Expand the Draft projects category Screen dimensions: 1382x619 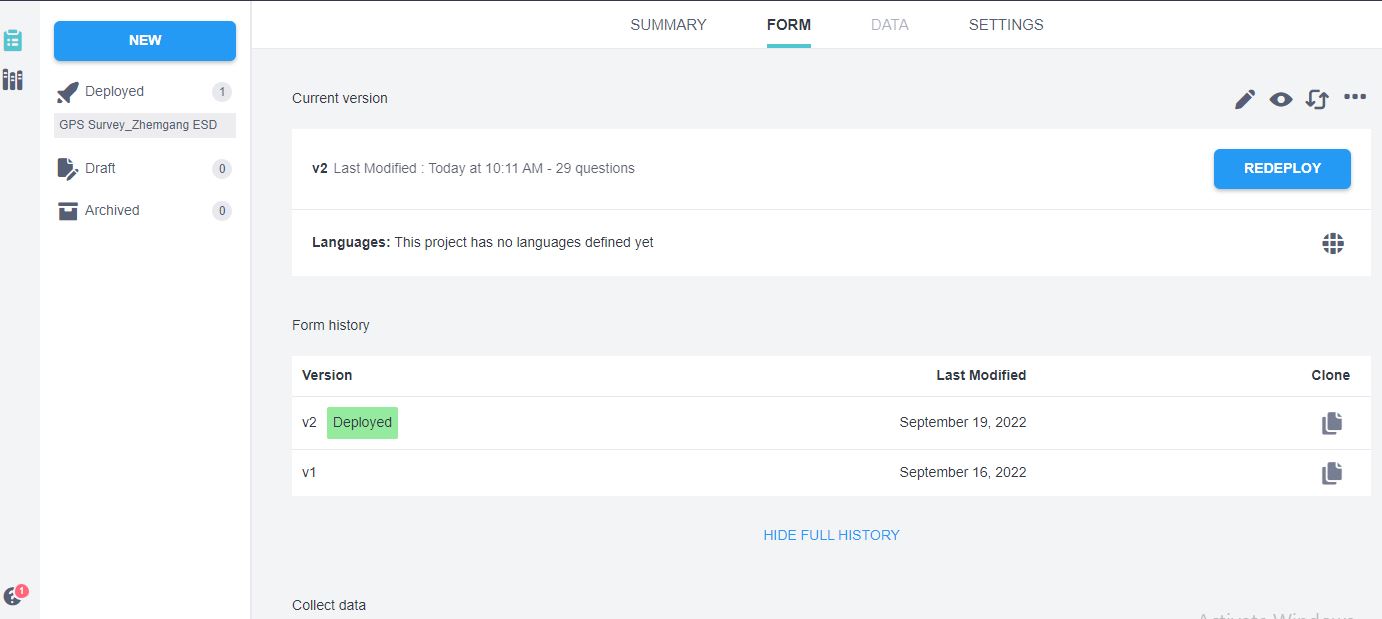100,169
